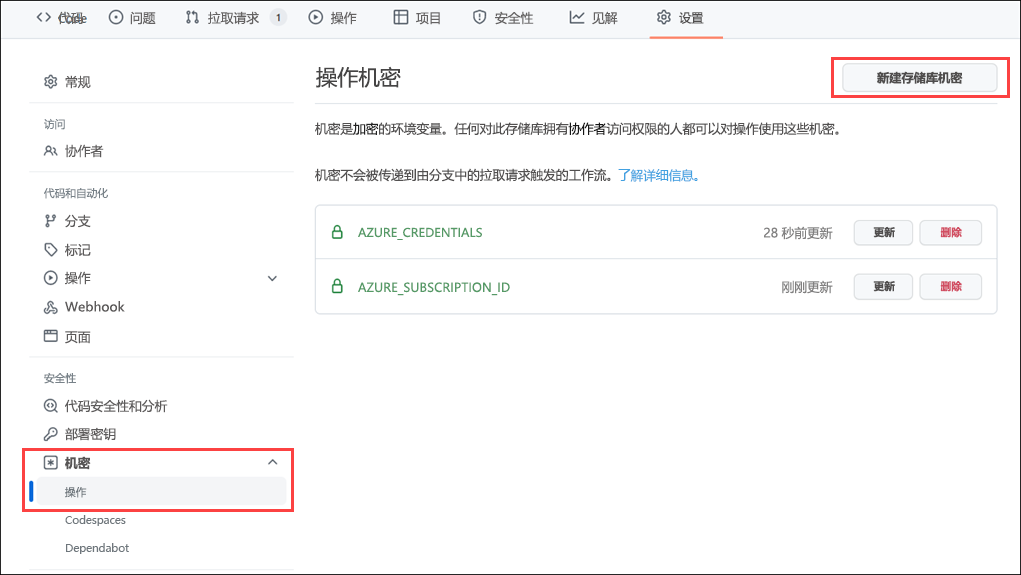Click the 刚刚更新 timestamp

click(807, 287)
